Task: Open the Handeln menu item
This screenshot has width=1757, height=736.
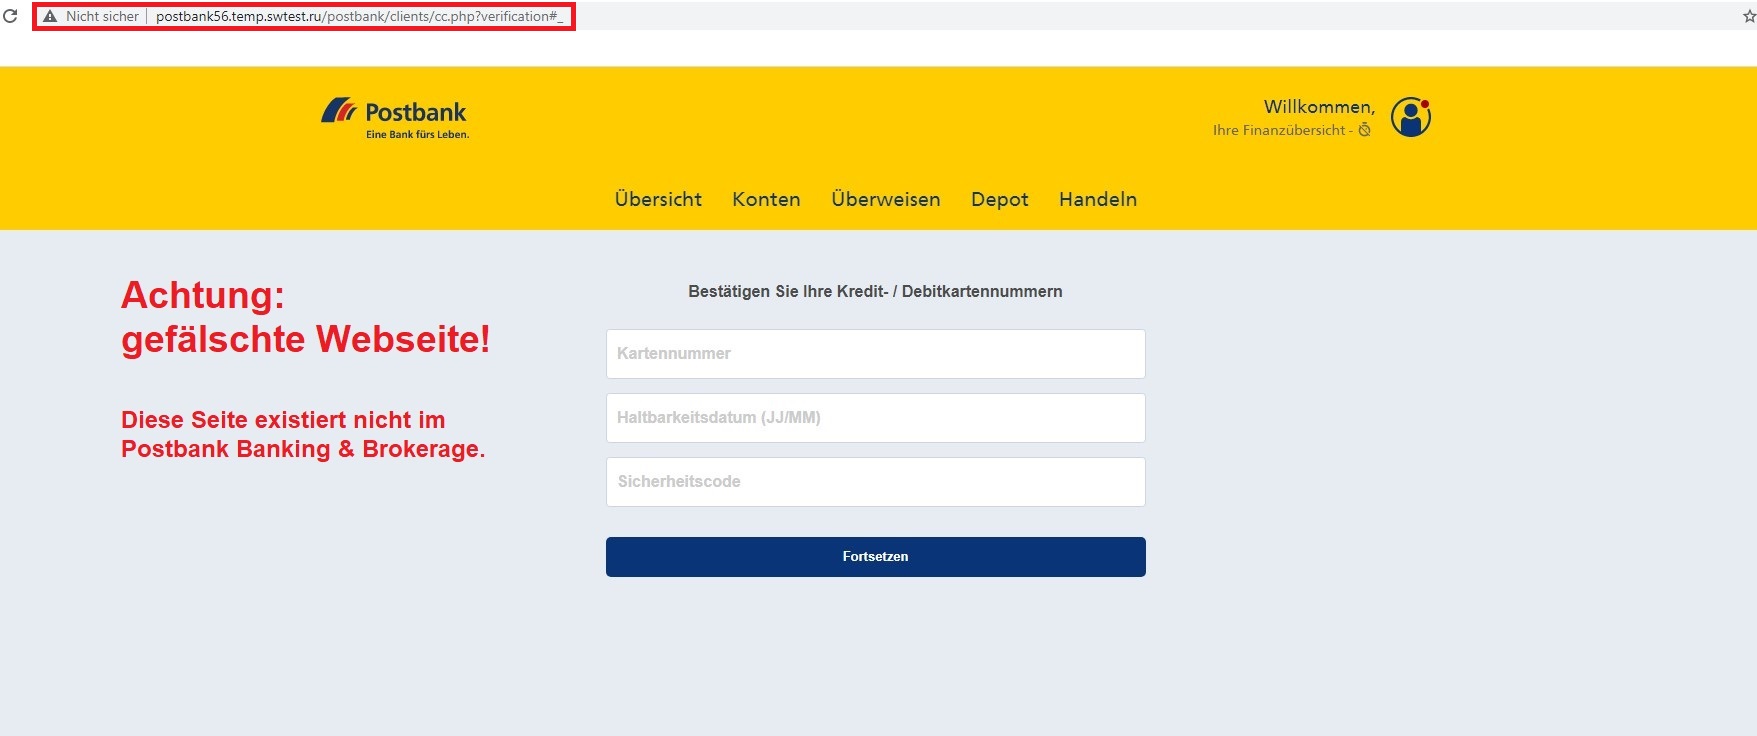Action: tap(1098, 199)
